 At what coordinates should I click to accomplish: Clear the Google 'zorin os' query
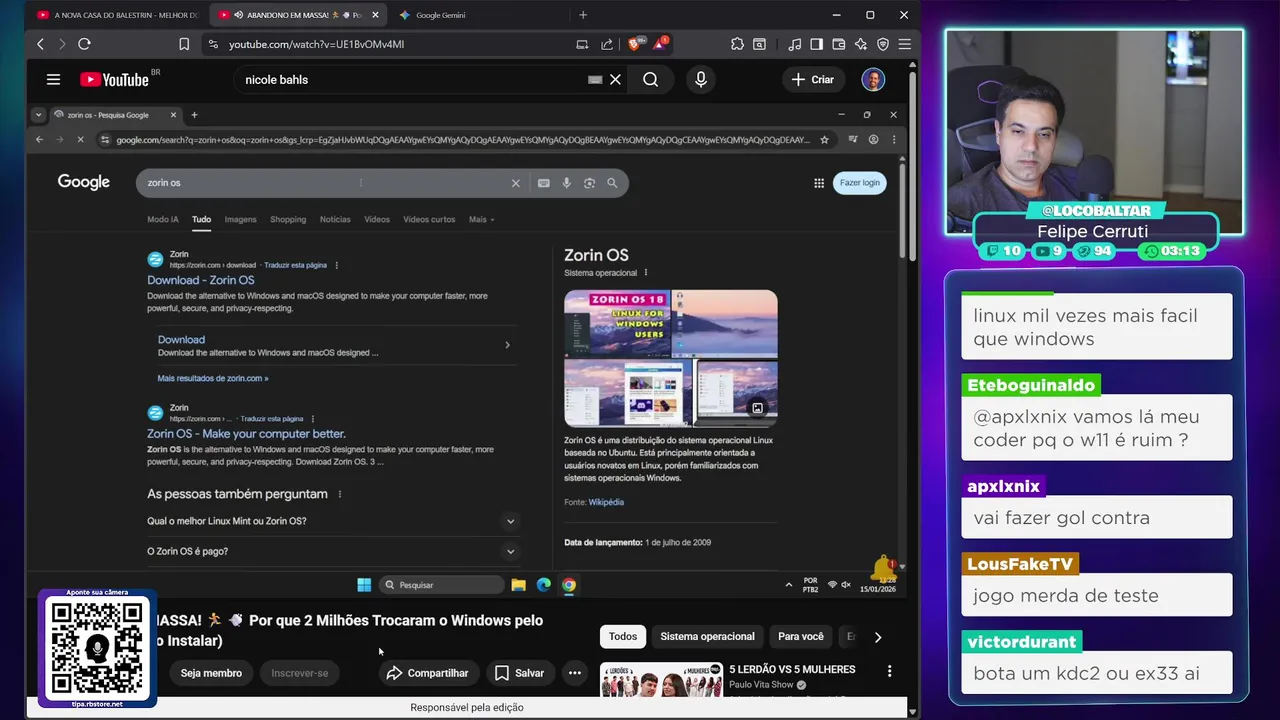pyautogui.click(x=516, y=183)
